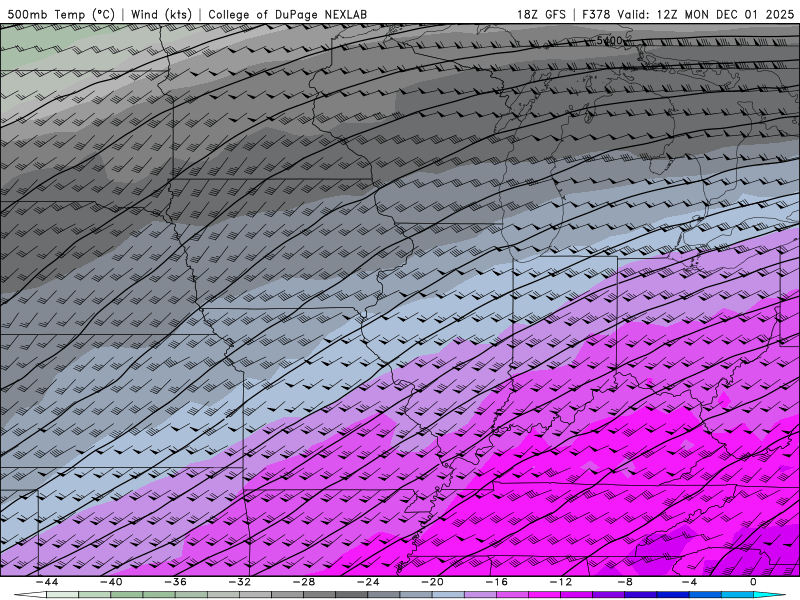Viewport: 800px width, 600px height.
Task: Click the '-4' colorbar value
Action: click(x=690, y=582)
